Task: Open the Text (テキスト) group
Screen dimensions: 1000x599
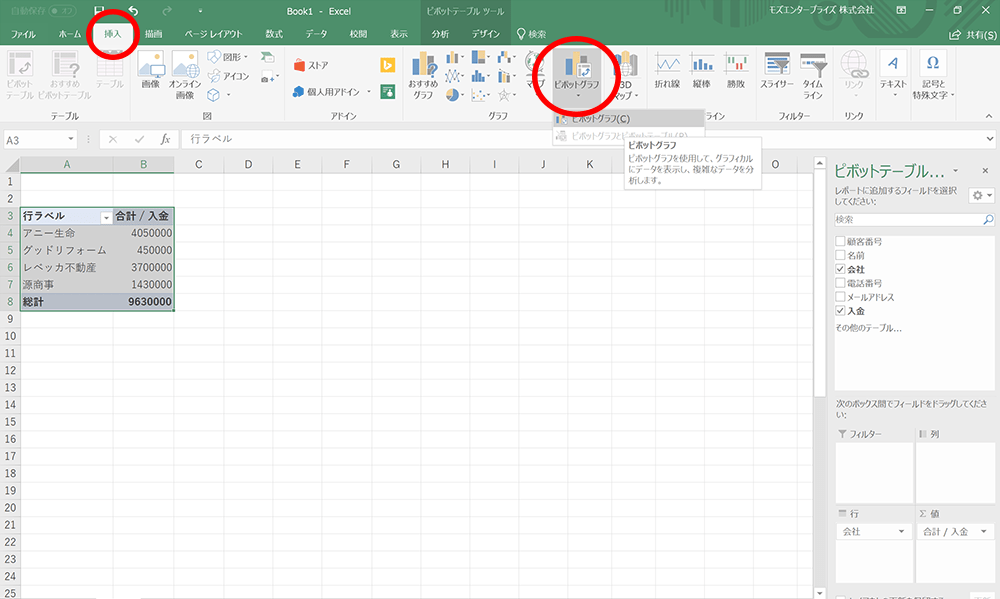Action: 893,73
